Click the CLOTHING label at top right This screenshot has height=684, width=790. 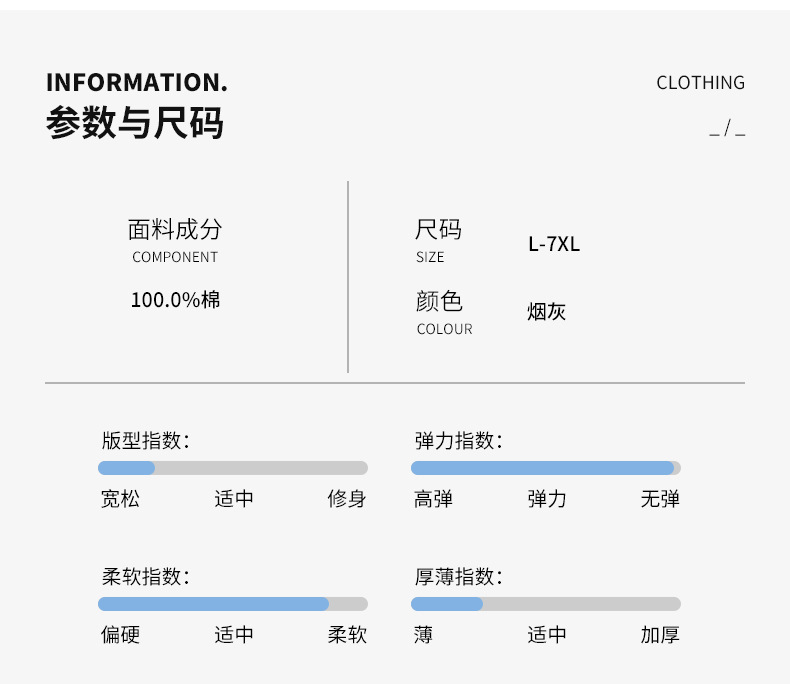[x=700, y=83]
